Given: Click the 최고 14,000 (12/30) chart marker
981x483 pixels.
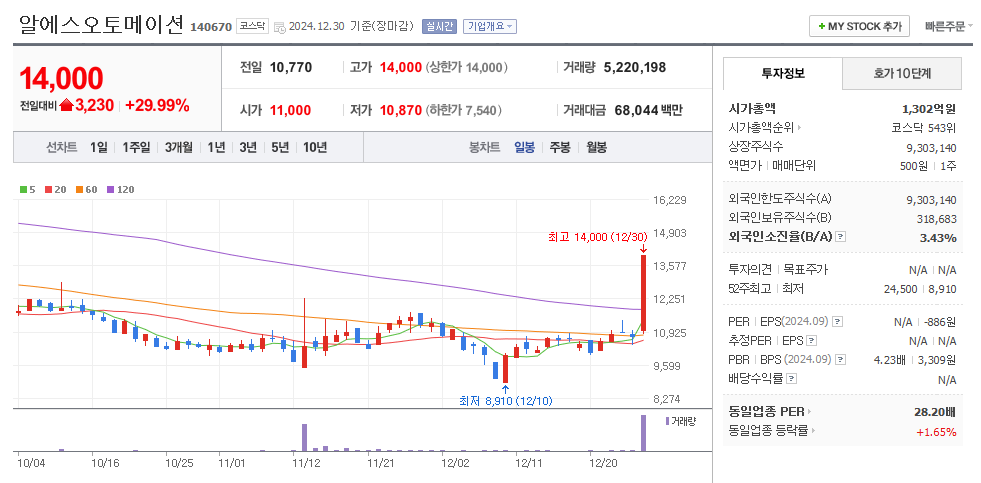Looking at the screenshot, I should (596, 236).
